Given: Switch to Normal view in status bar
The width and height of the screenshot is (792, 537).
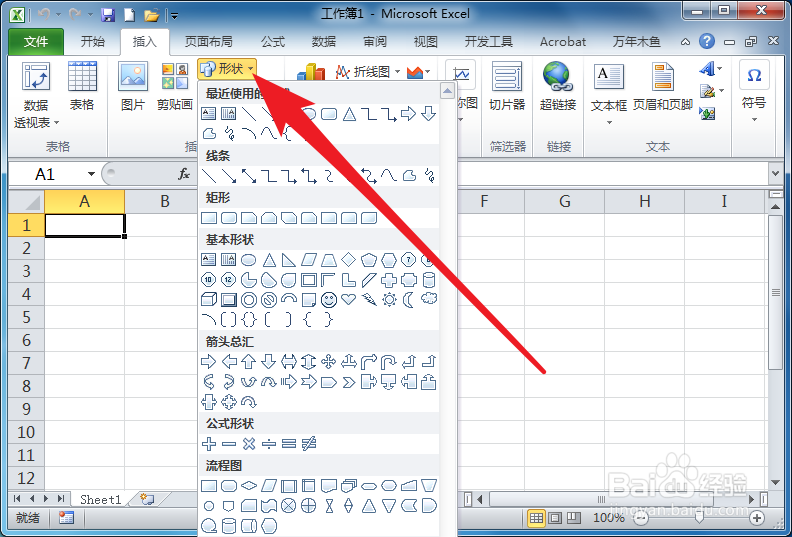Looking at the screenshot, I should [x=536, y=518].
